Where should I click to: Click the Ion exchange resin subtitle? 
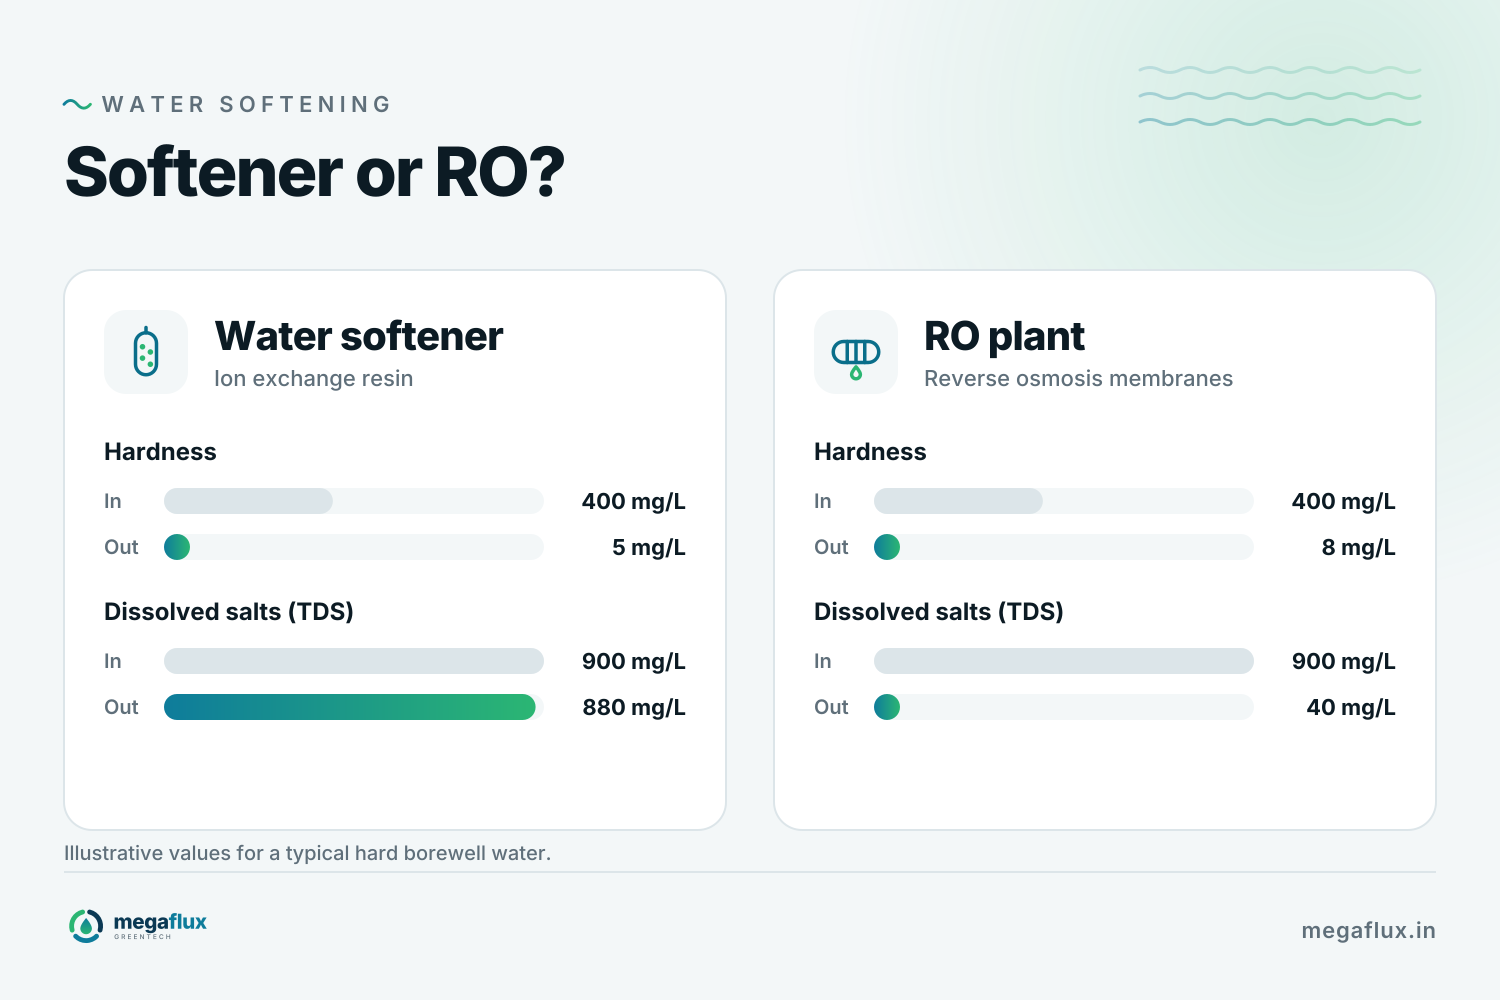click(x=313, y=378)
